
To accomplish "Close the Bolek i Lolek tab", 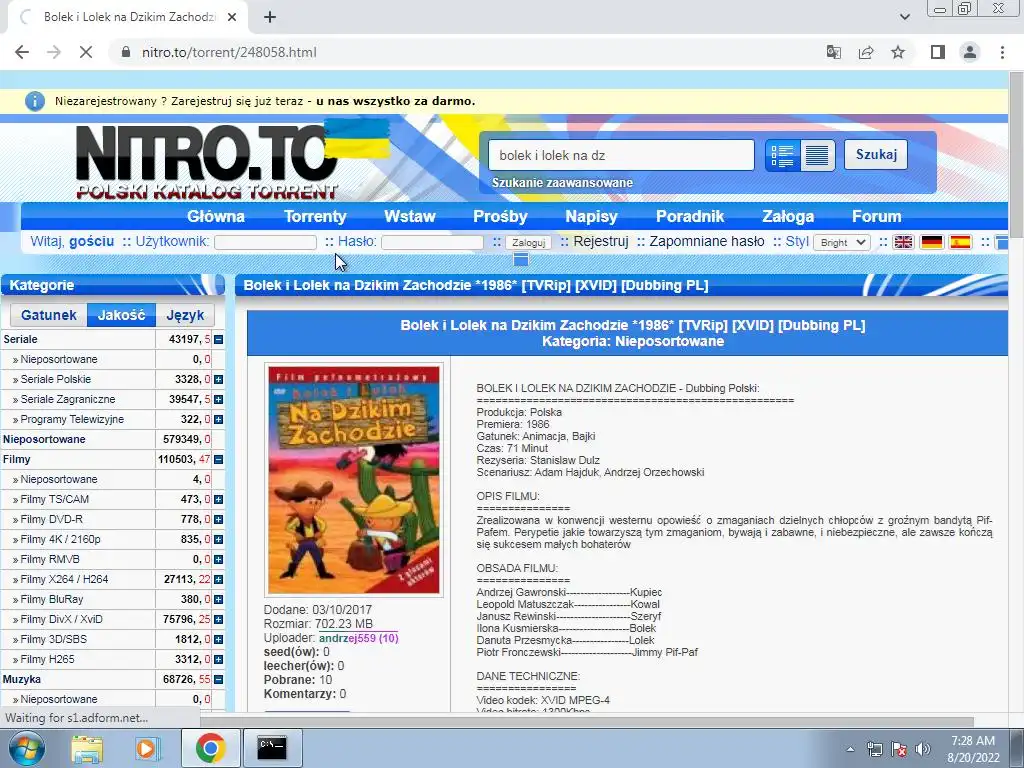I will (232, 17).
